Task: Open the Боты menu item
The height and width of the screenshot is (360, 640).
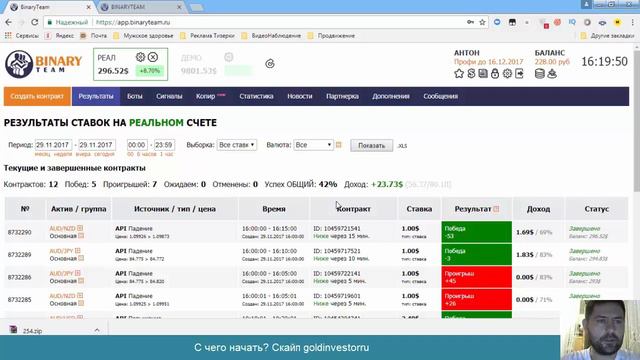Action: coord(135,96)
